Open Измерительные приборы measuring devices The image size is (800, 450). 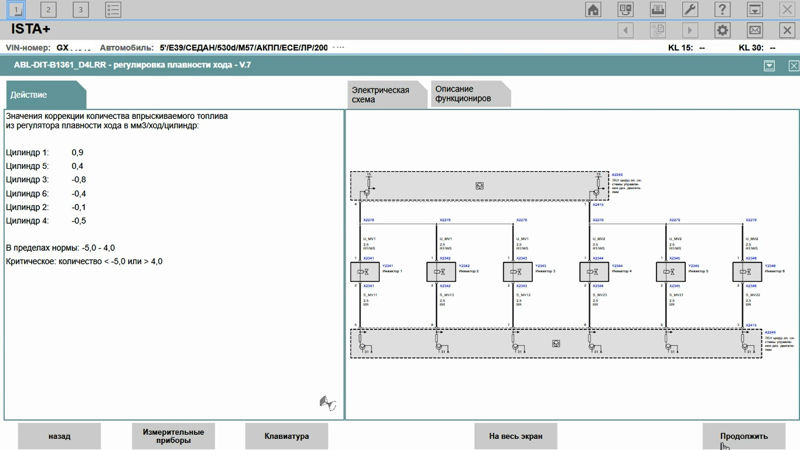(173, 436)
